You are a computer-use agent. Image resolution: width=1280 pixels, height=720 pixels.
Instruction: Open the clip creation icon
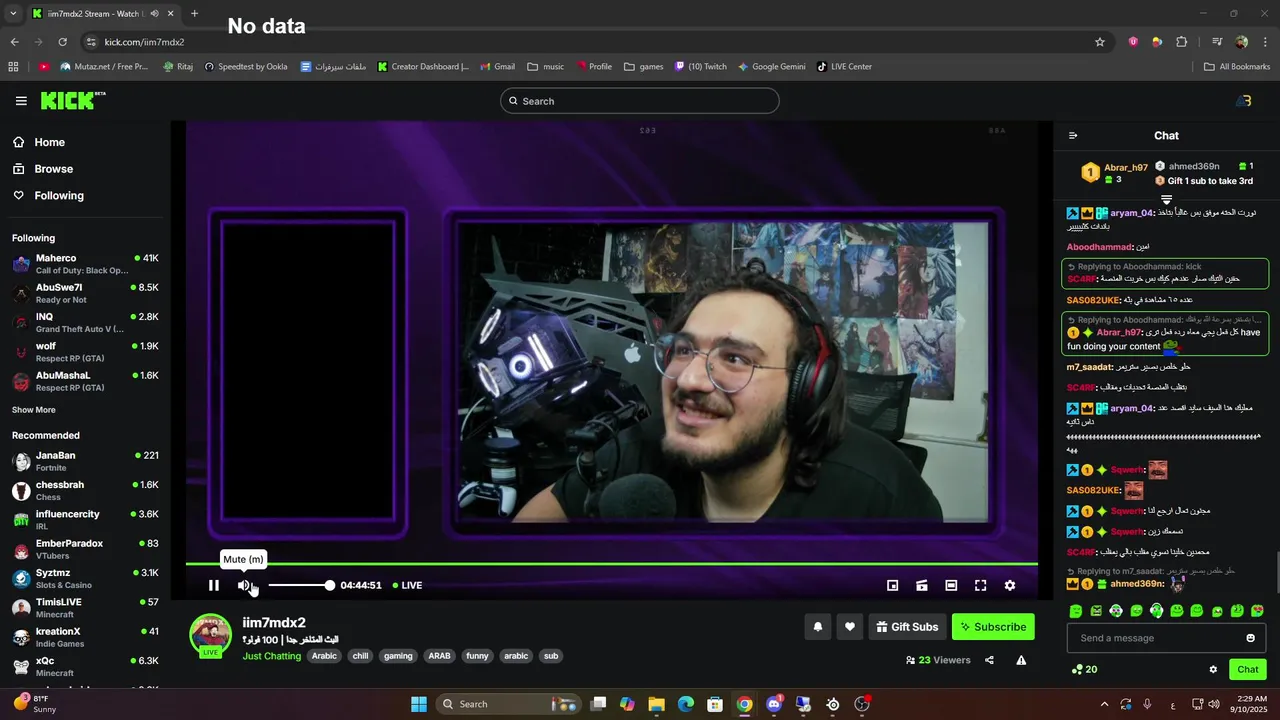[x=922, y=585]
